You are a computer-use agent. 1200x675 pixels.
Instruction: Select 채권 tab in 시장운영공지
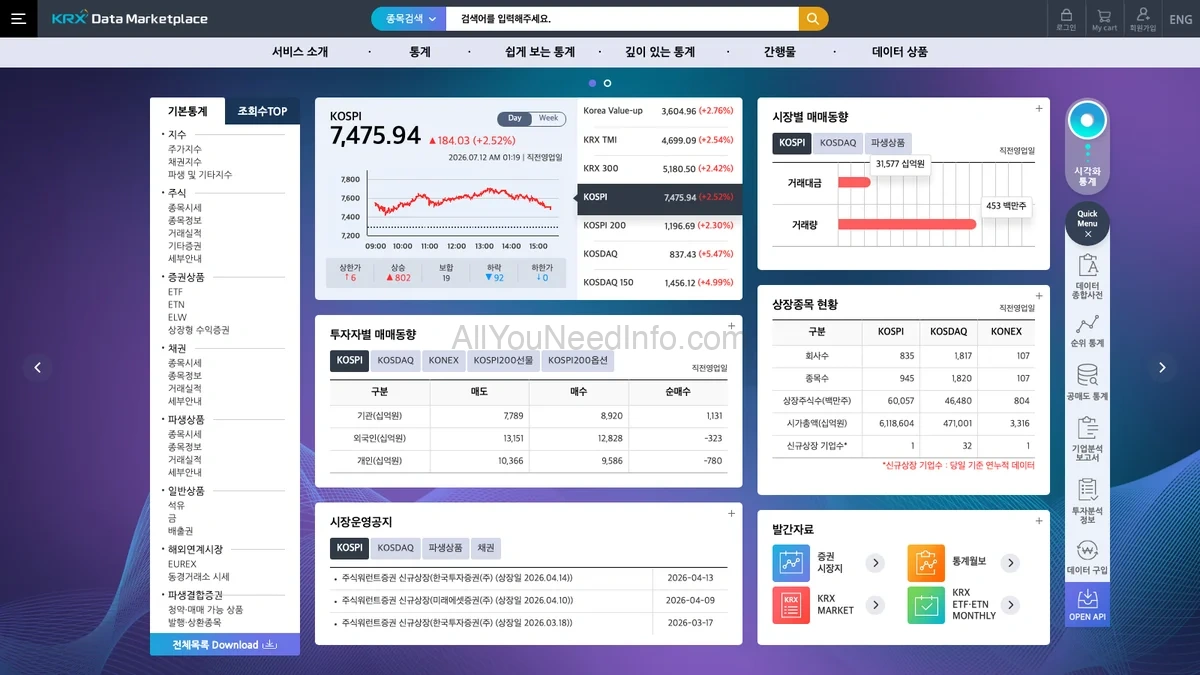pyautogui.click(x=485, y=548)
